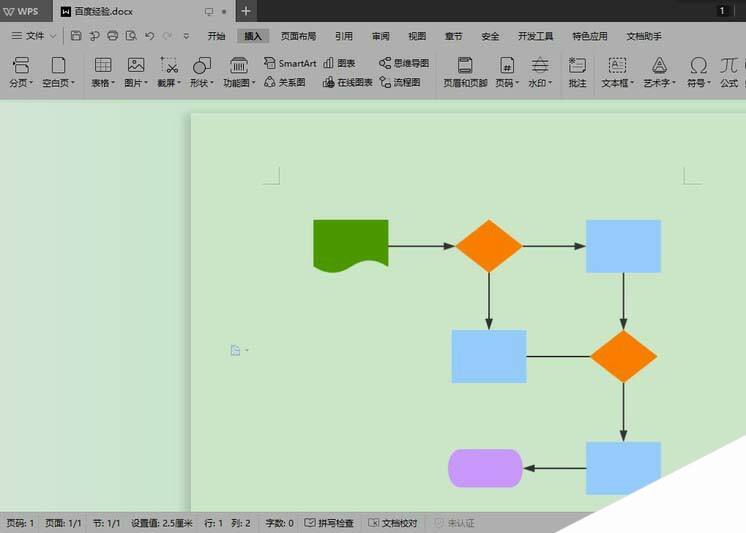Click the 流程图 flowchart button
The image size is (746, 533).
point(400,82)
